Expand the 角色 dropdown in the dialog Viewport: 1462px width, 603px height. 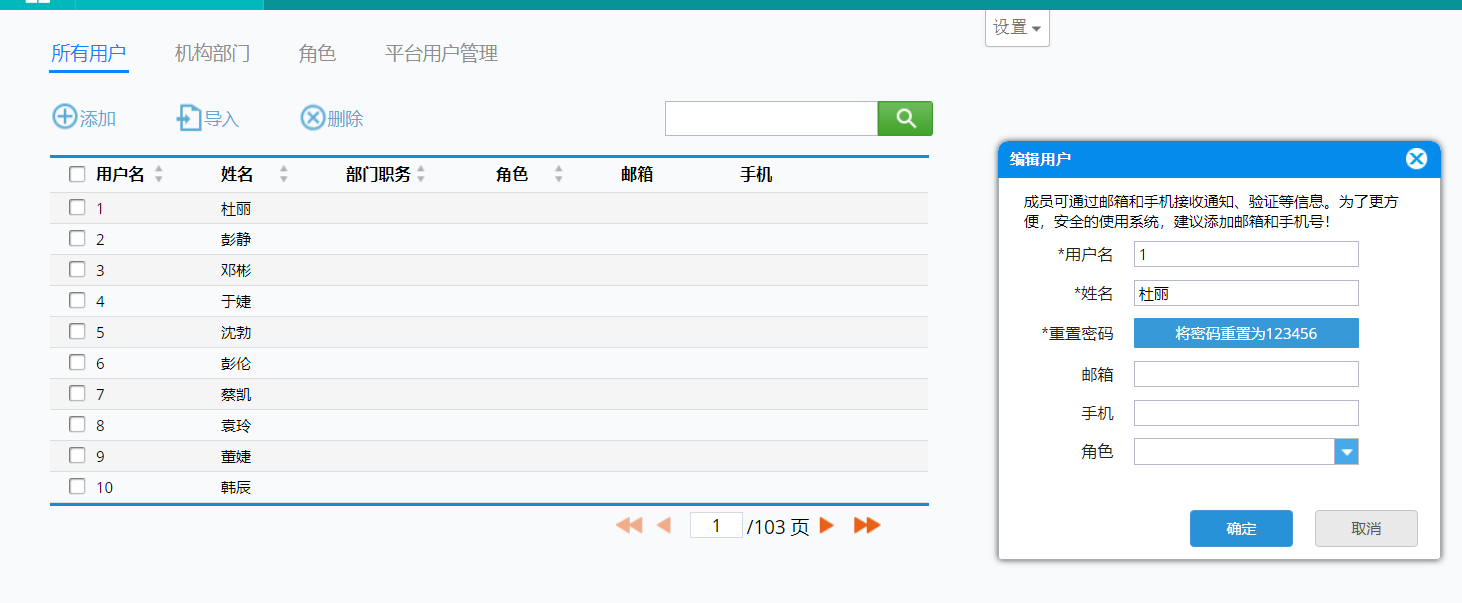point(1347,452)
